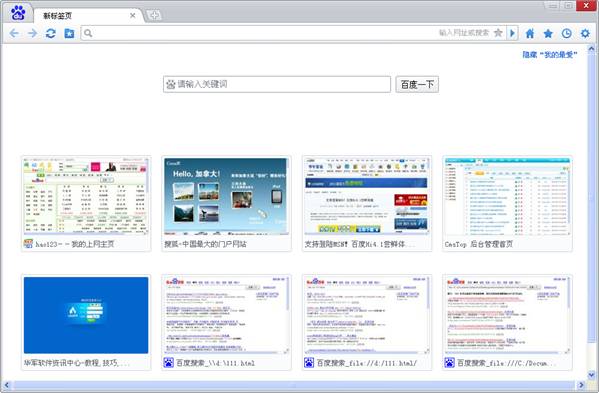Click vertical scrollbar down arrow
The width and height of the screenshot is (599, 393).
(591, 375)
